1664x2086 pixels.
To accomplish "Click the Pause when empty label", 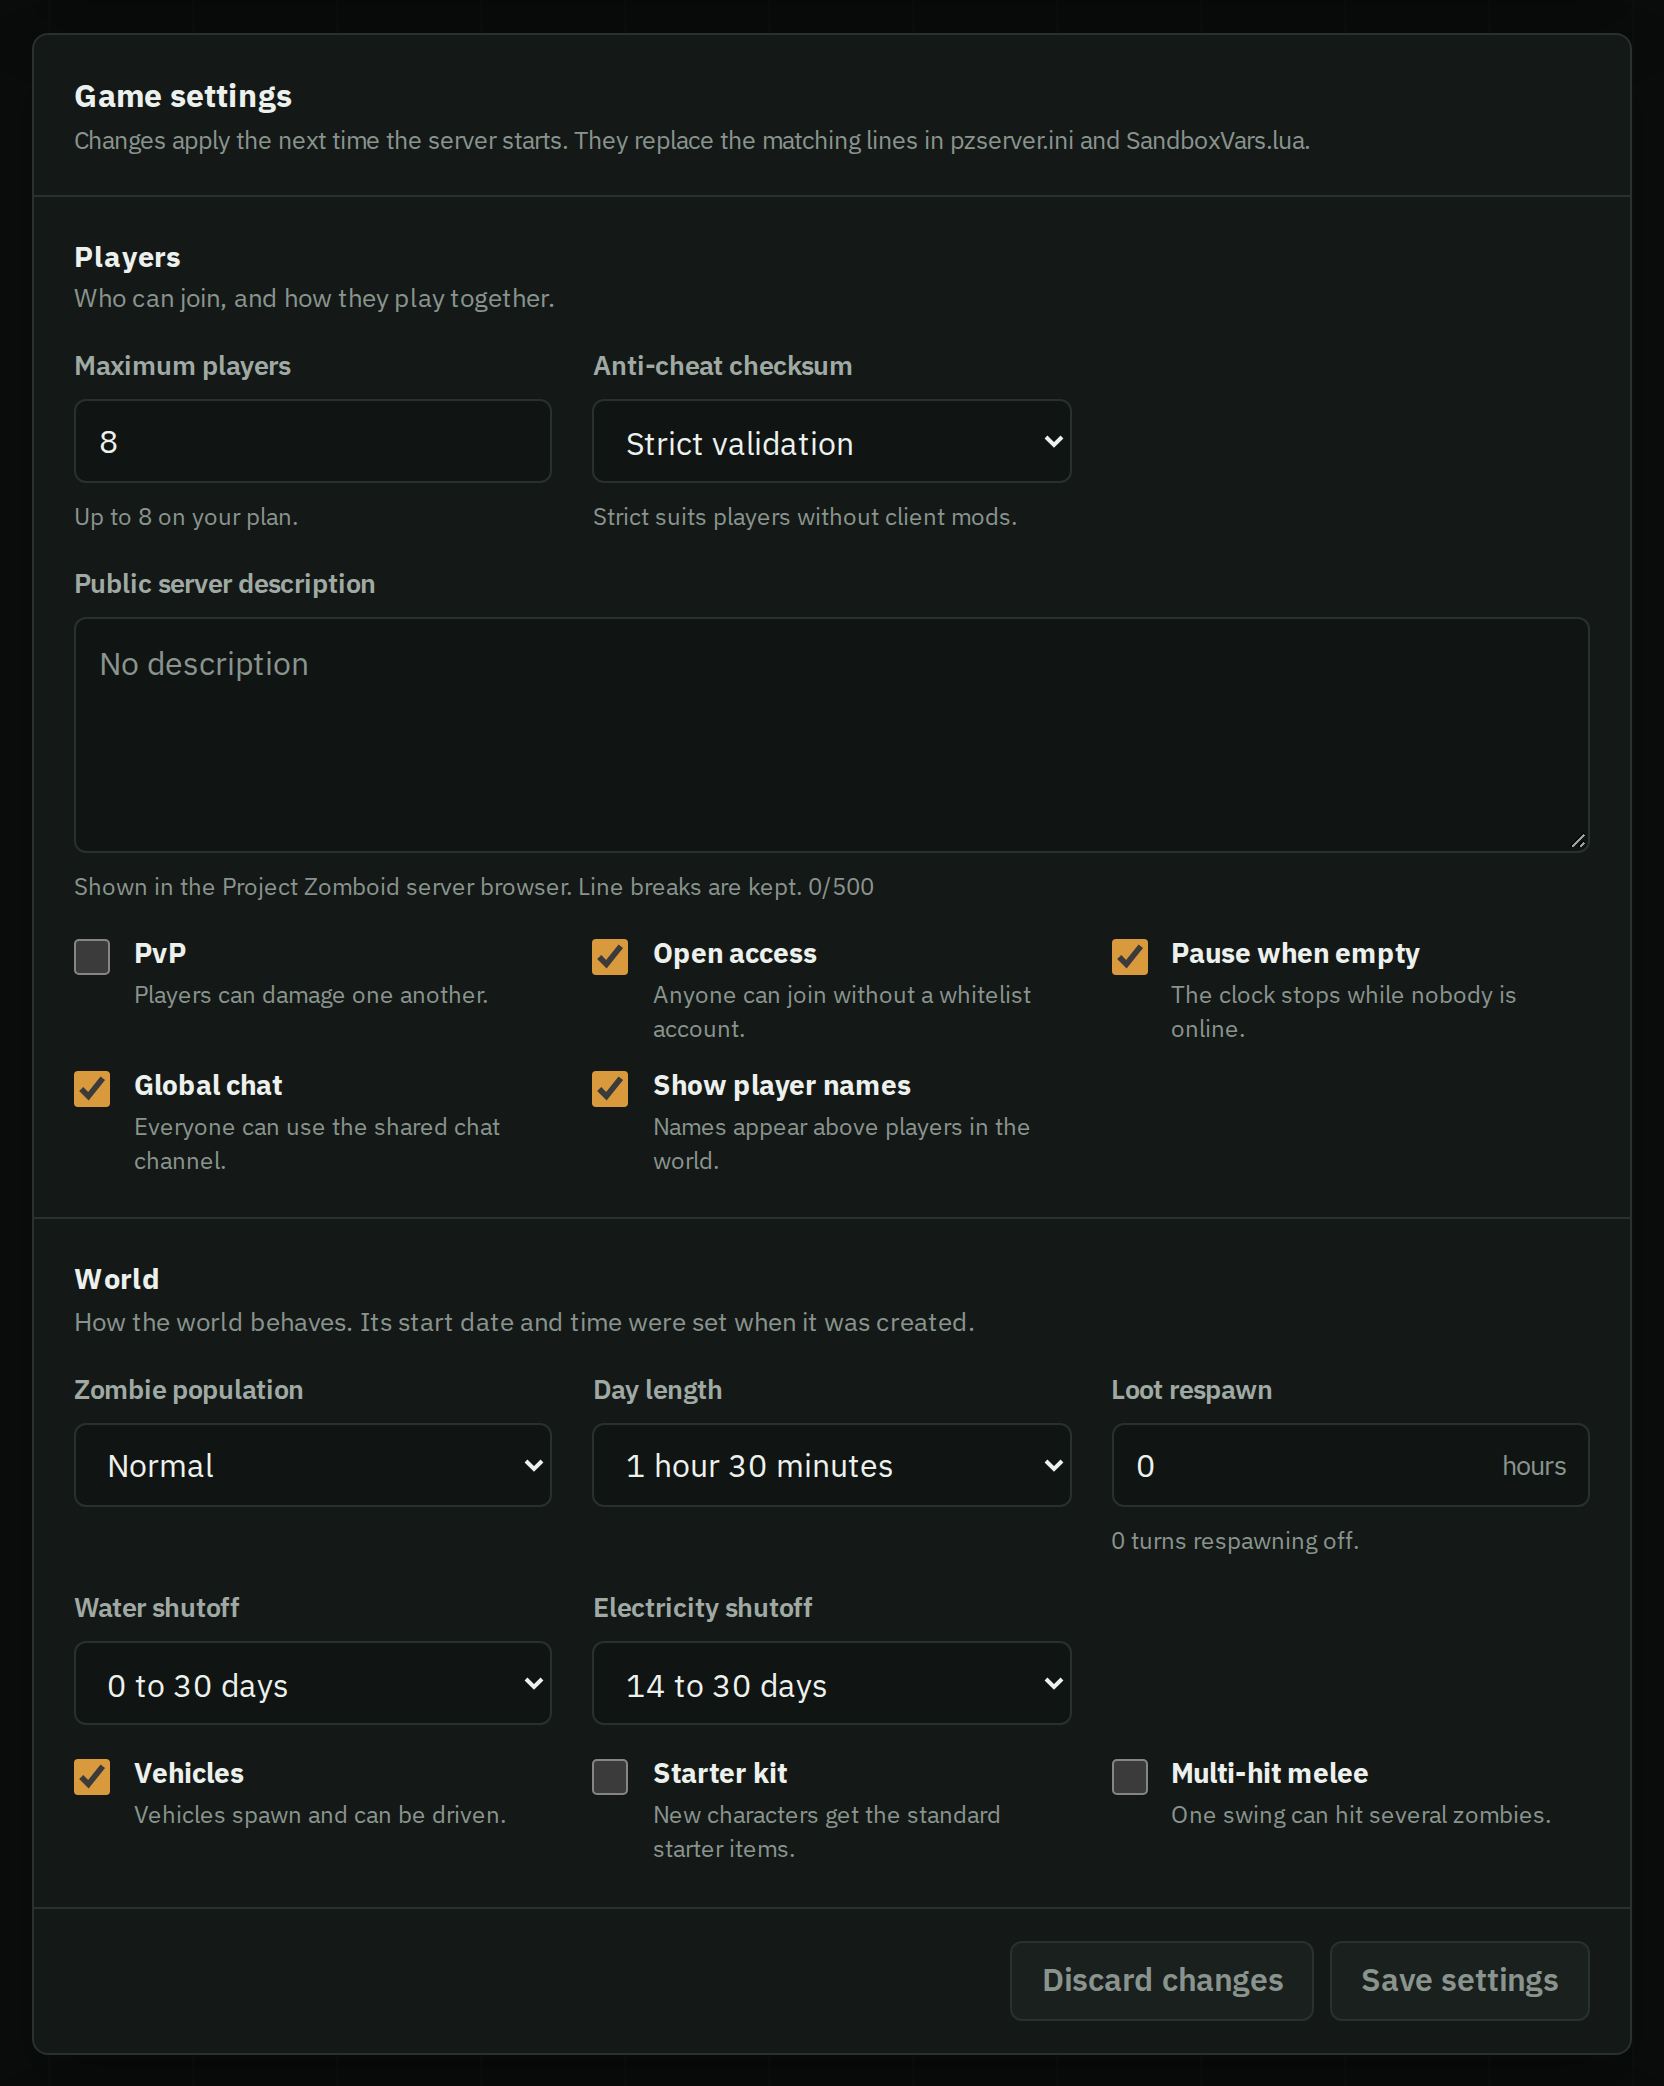I will 1295,954.
